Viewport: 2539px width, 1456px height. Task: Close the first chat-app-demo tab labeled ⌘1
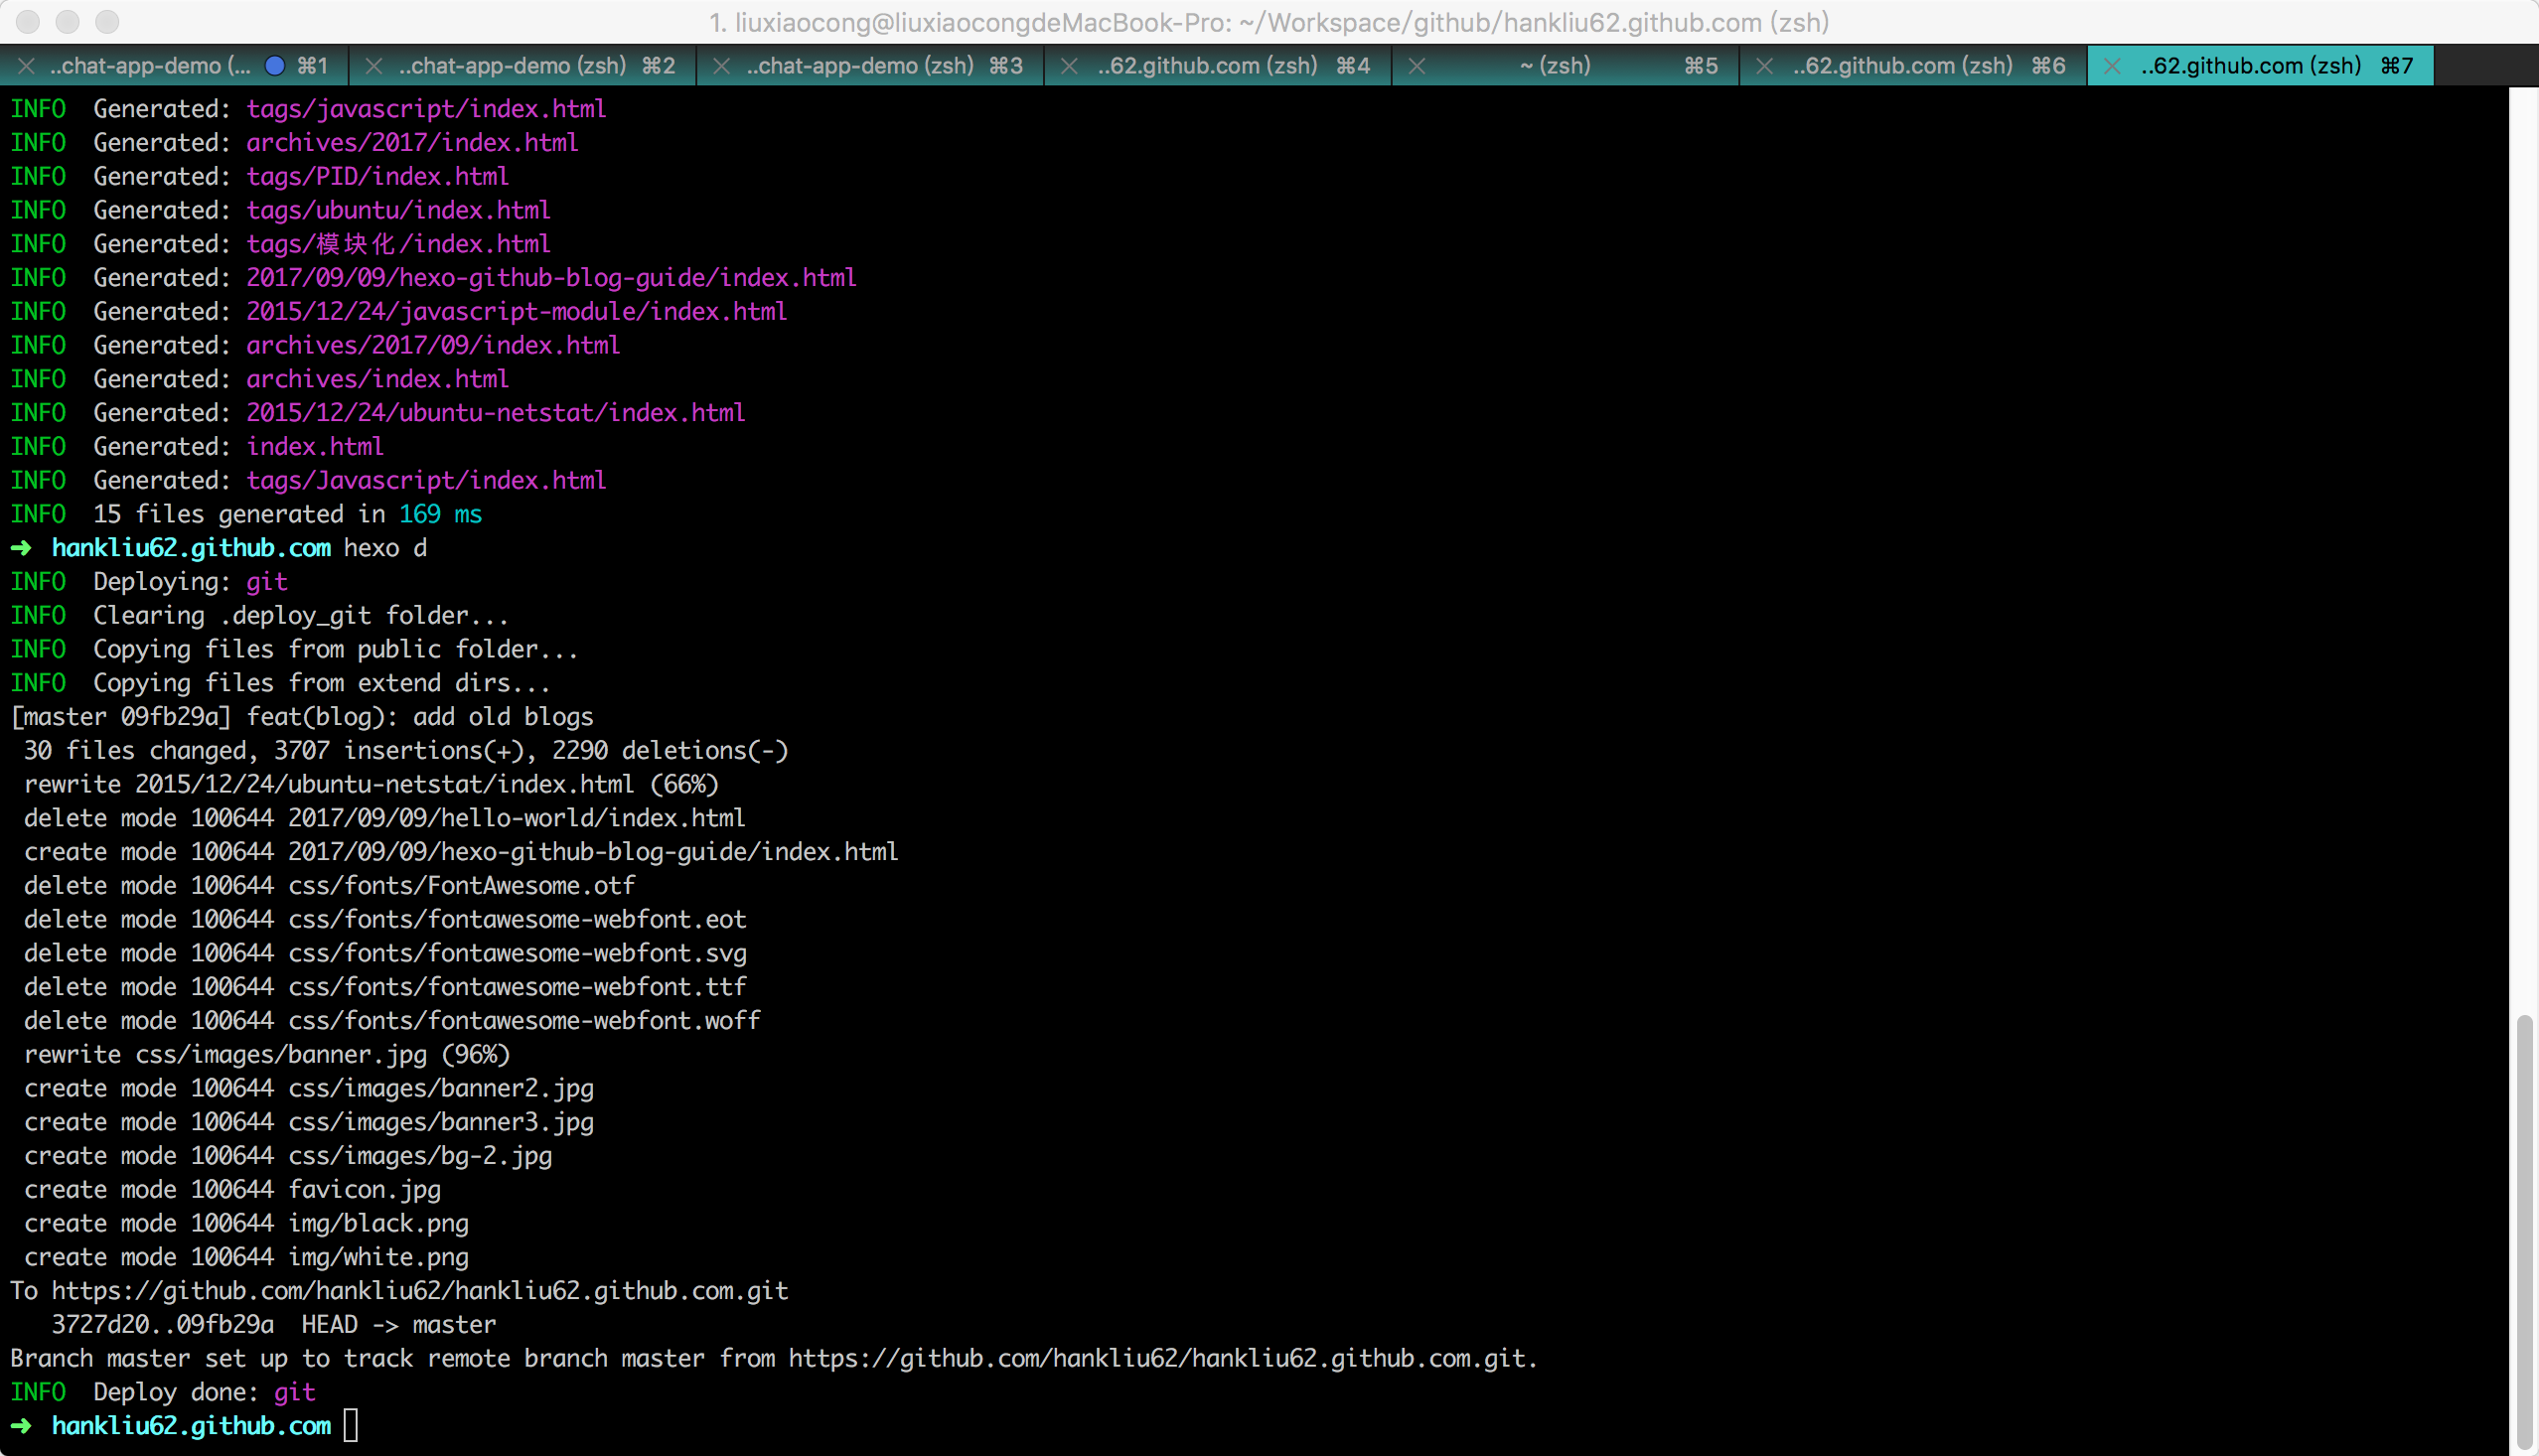(27, 66)
